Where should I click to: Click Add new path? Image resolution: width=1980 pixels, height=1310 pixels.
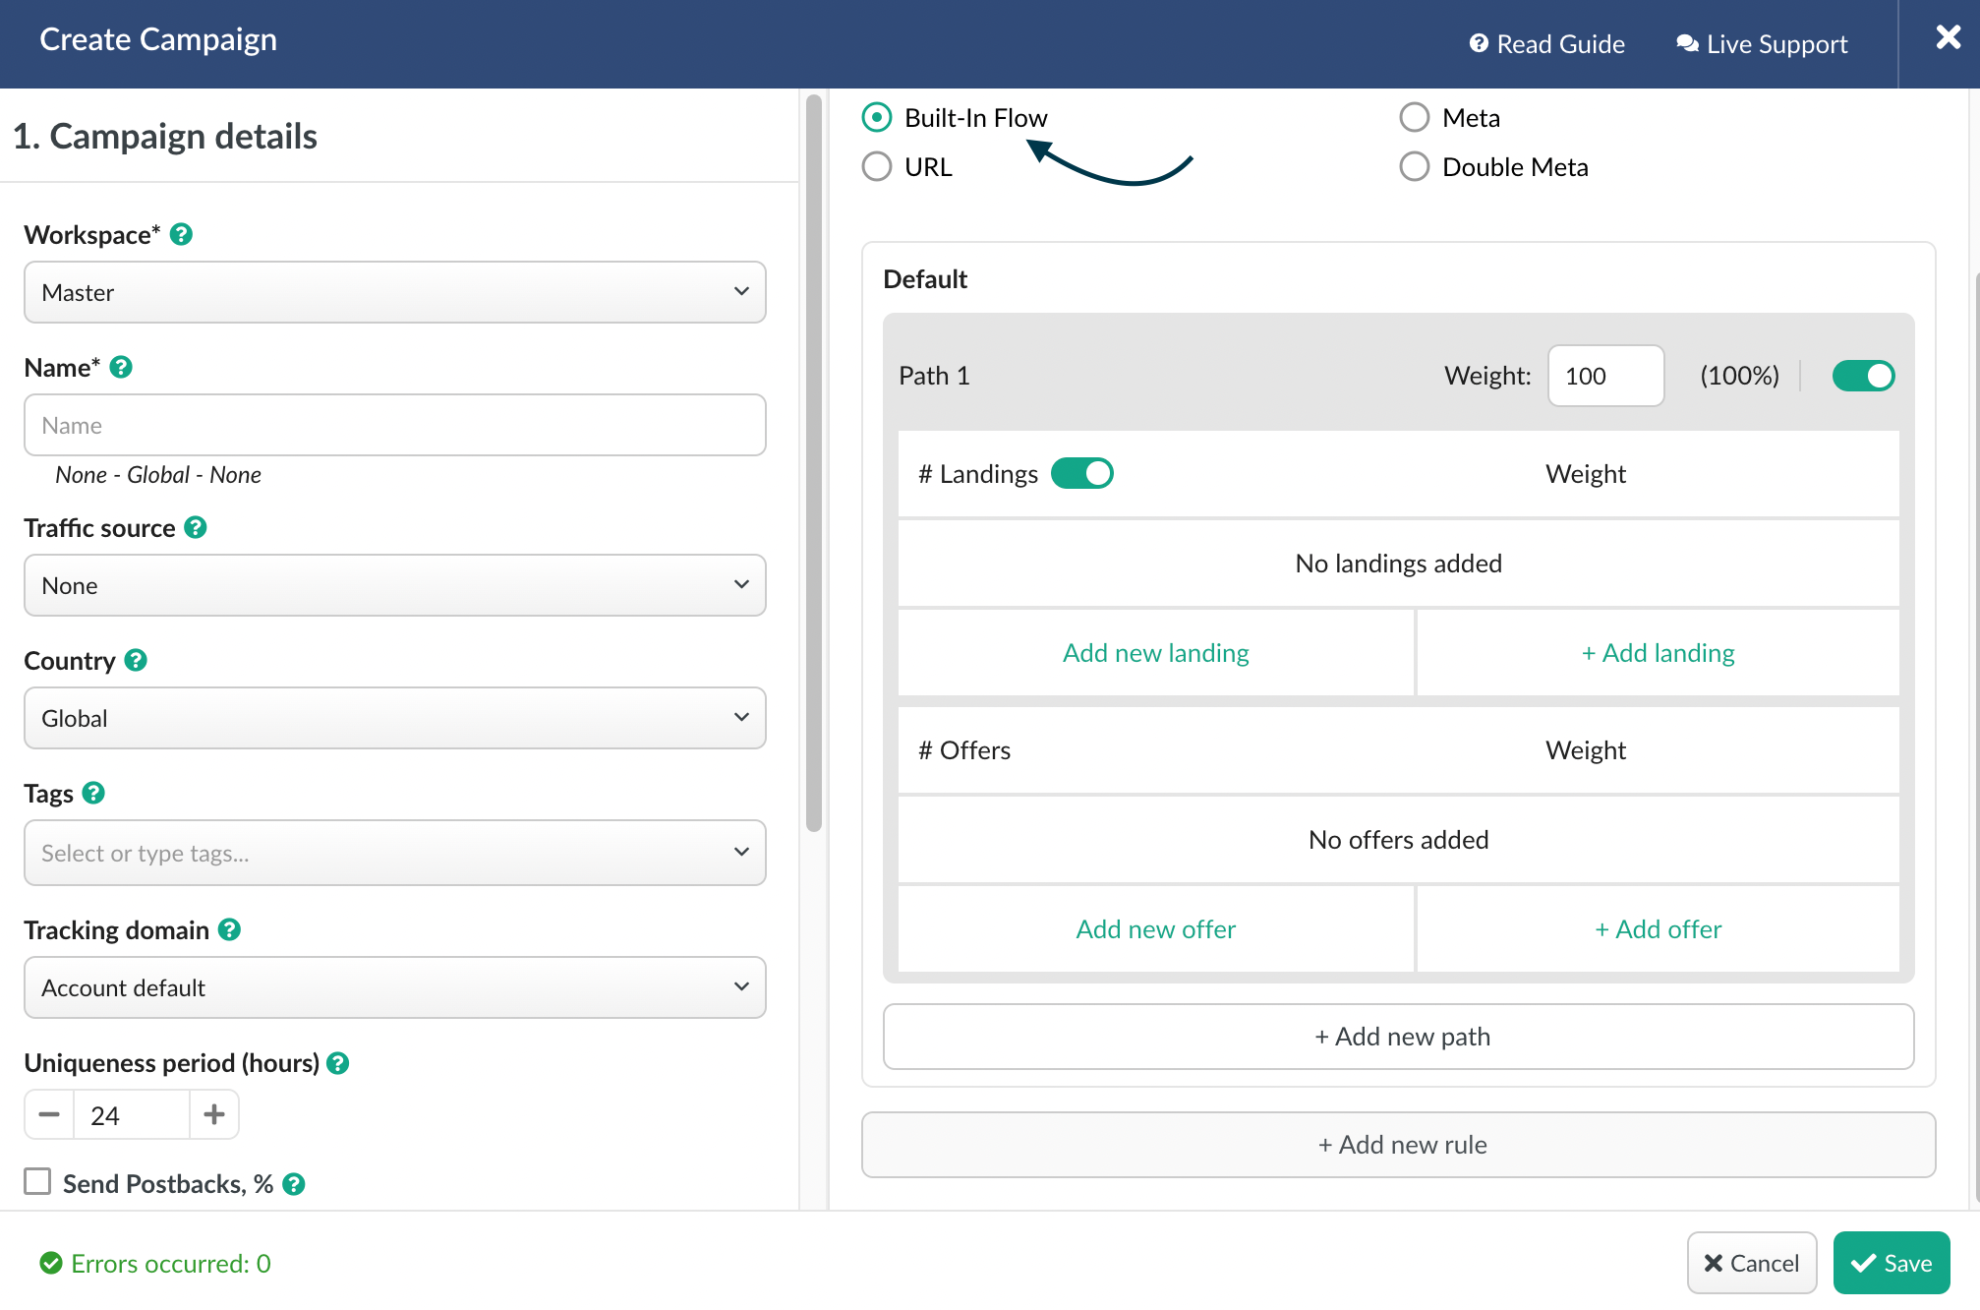pyautogui.click(x=1400, y=1036)
